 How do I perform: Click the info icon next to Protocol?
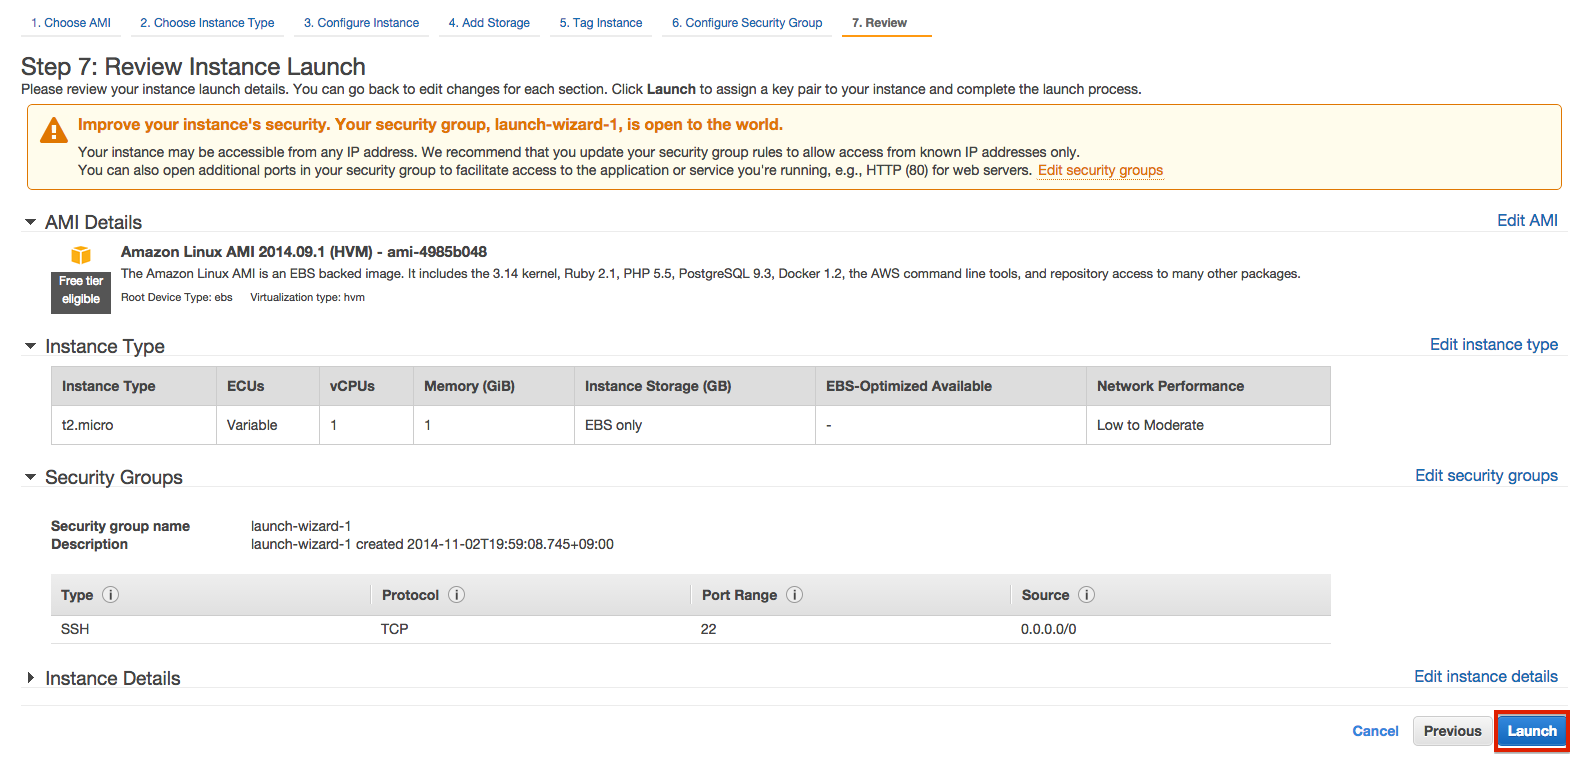click(x=457, y=595)
